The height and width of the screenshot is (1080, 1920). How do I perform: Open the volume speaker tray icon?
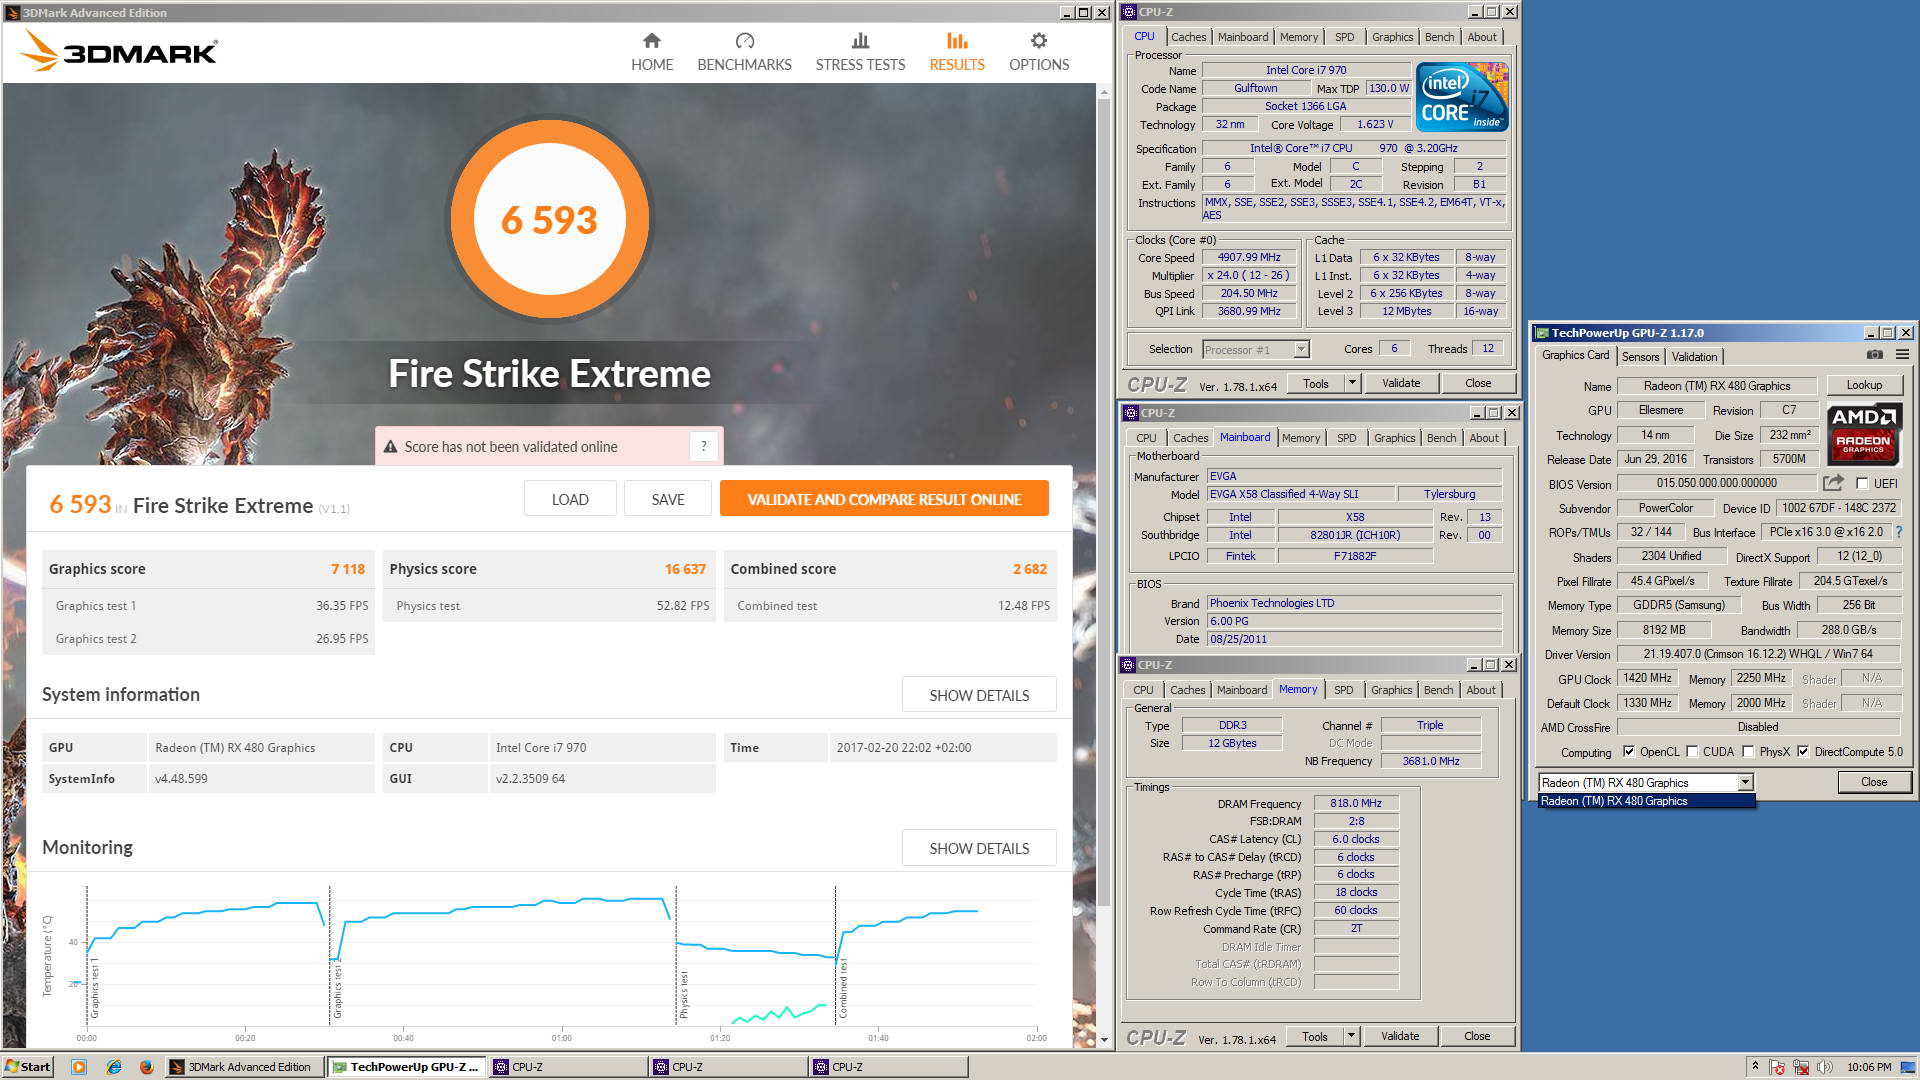1825,1067
